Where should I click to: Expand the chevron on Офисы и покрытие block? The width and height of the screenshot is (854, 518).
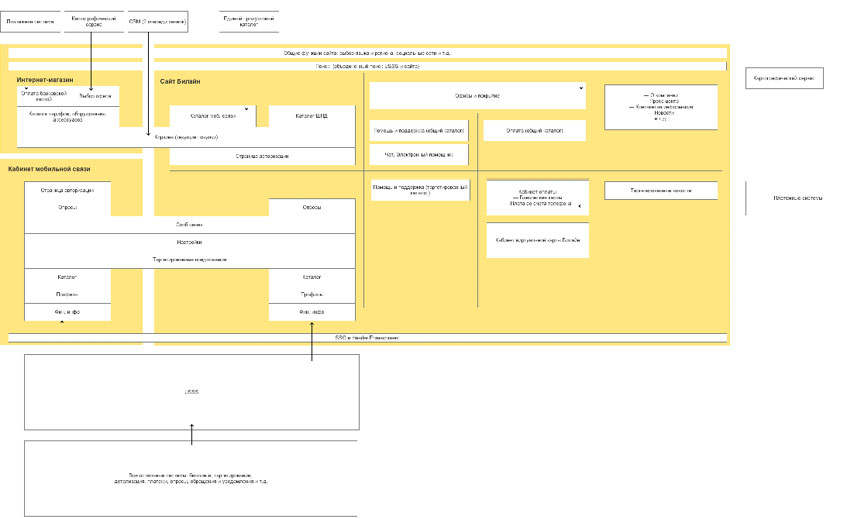coord(580,88)
